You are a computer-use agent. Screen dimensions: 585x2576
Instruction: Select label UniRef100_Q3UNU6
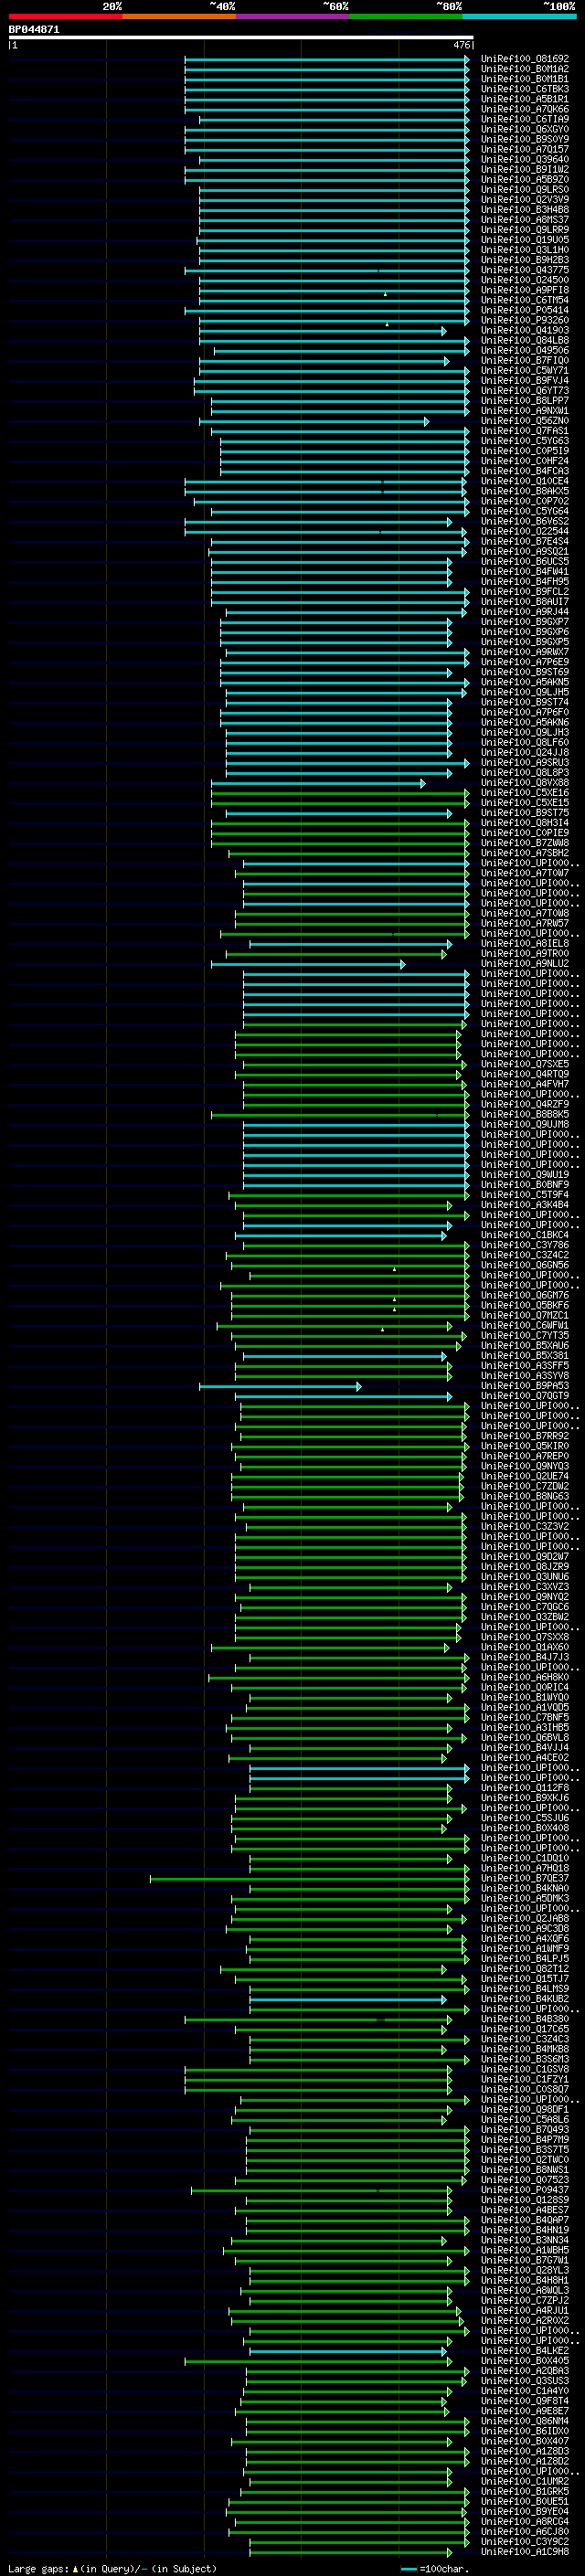pos(525,1577)
